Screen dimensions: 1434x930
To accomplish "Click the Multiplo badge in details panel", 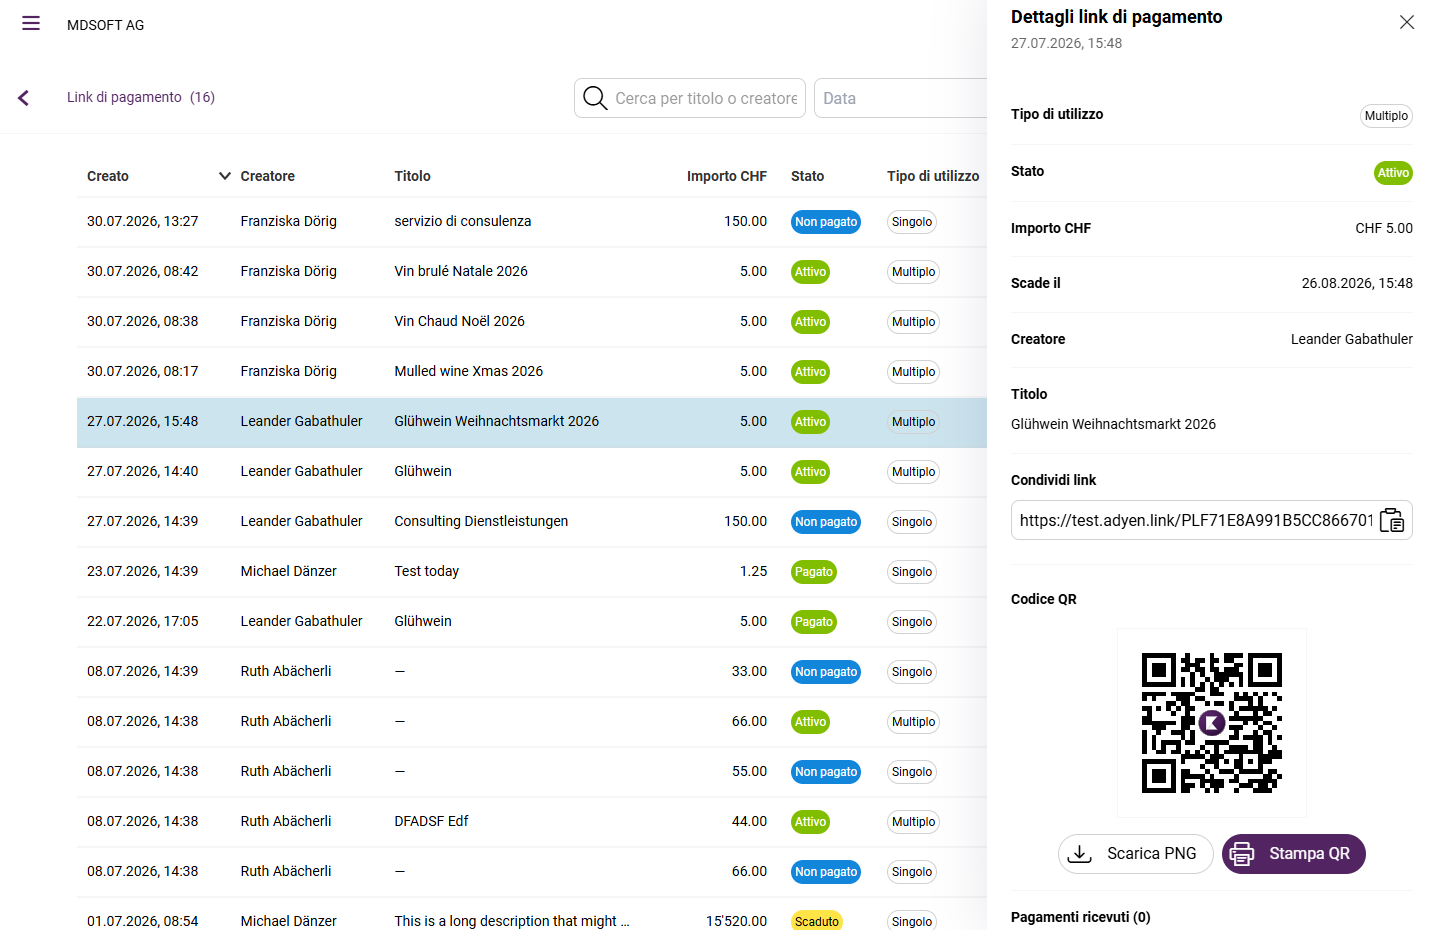I will 1386,116.
